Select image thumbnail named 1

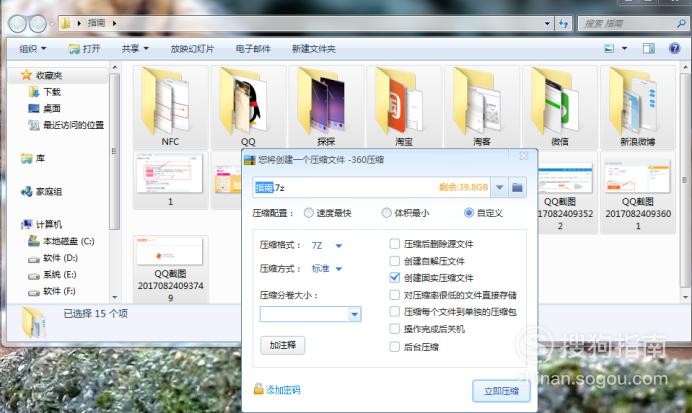(170, 180)
